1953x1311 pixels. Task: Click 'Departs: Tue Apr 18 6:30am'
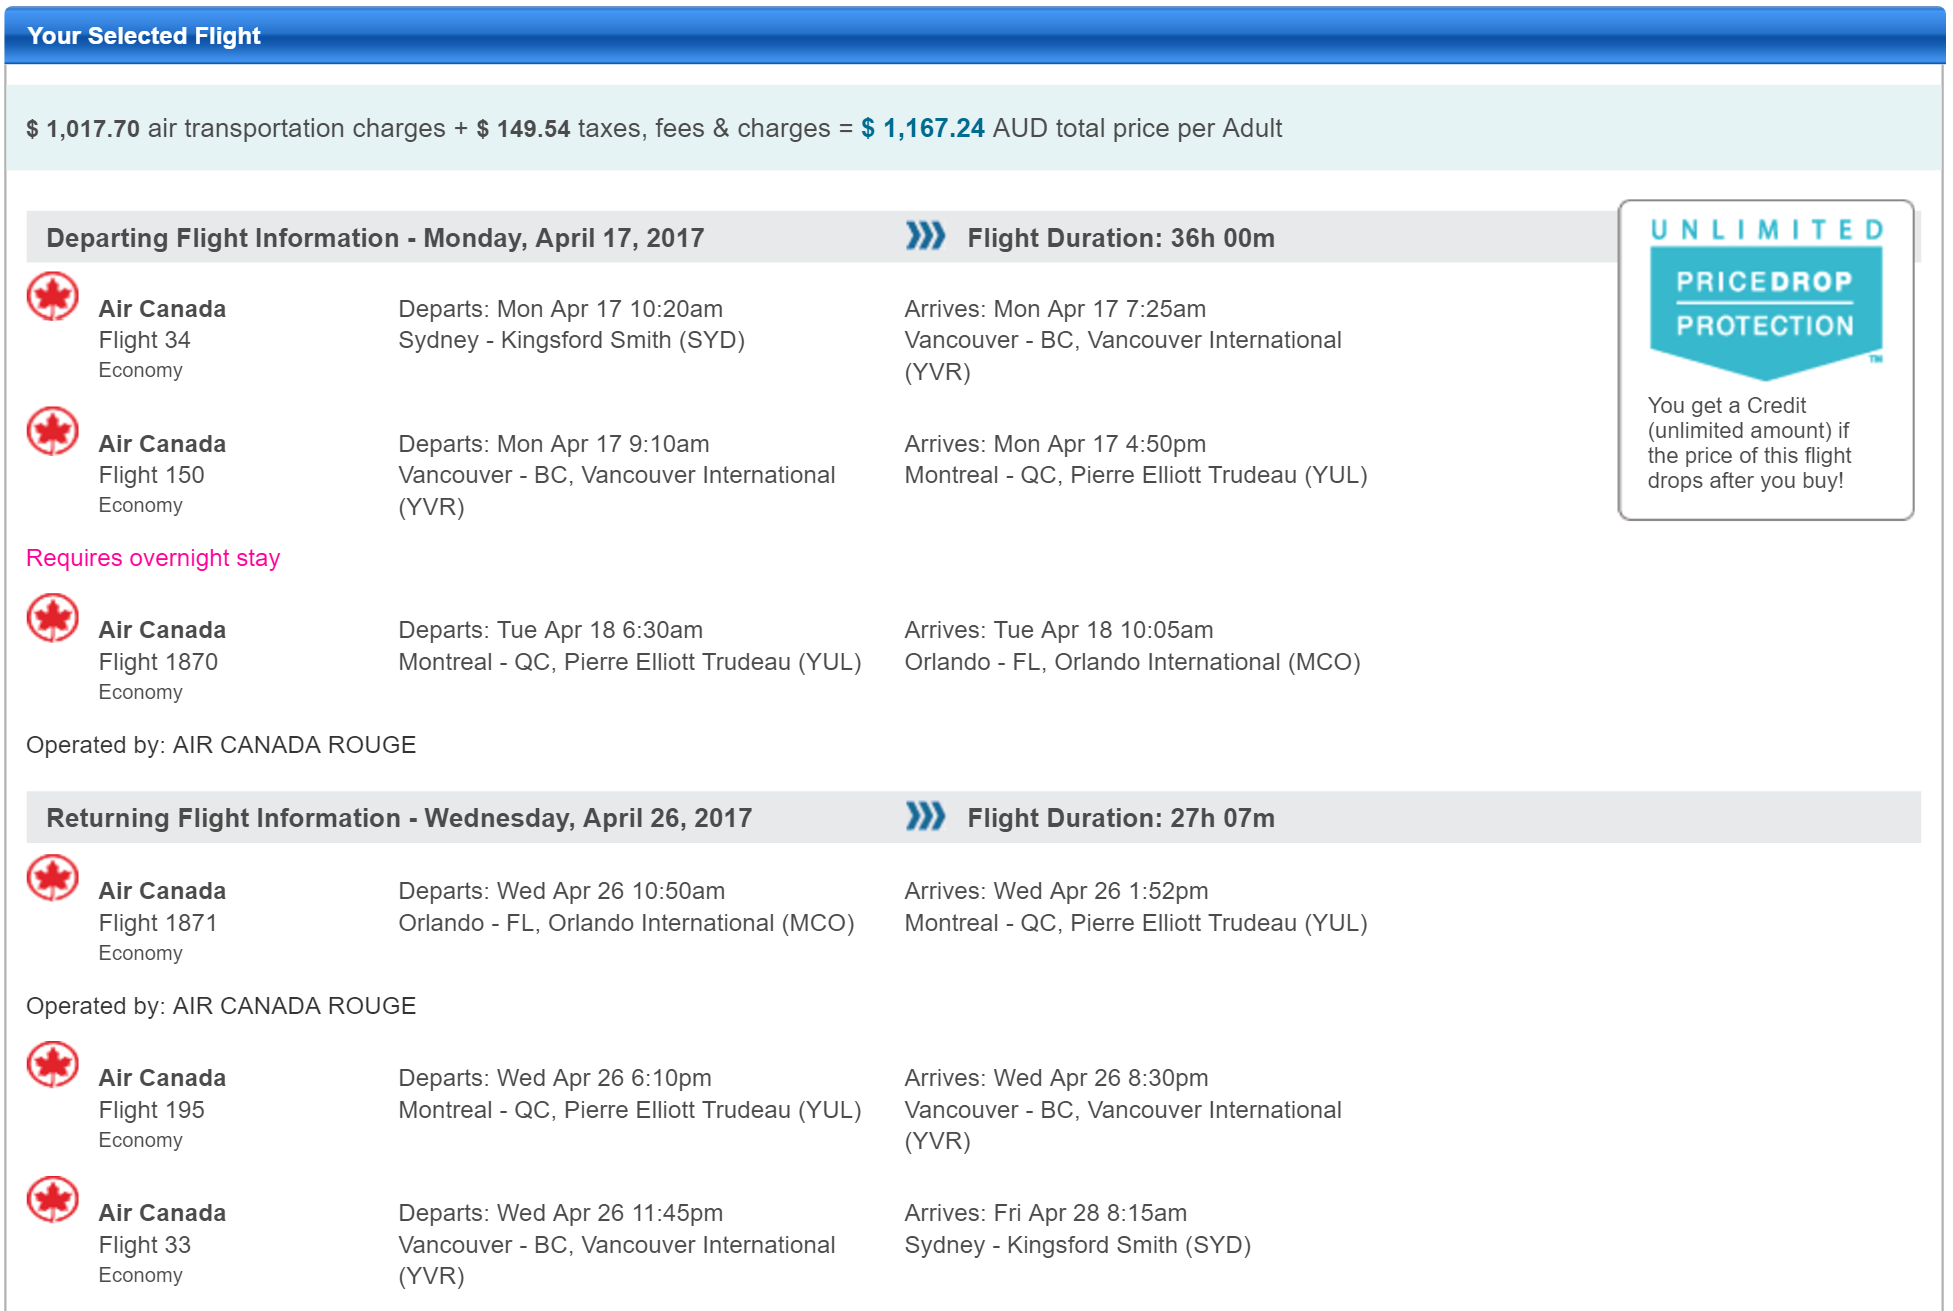click(551, 630)
